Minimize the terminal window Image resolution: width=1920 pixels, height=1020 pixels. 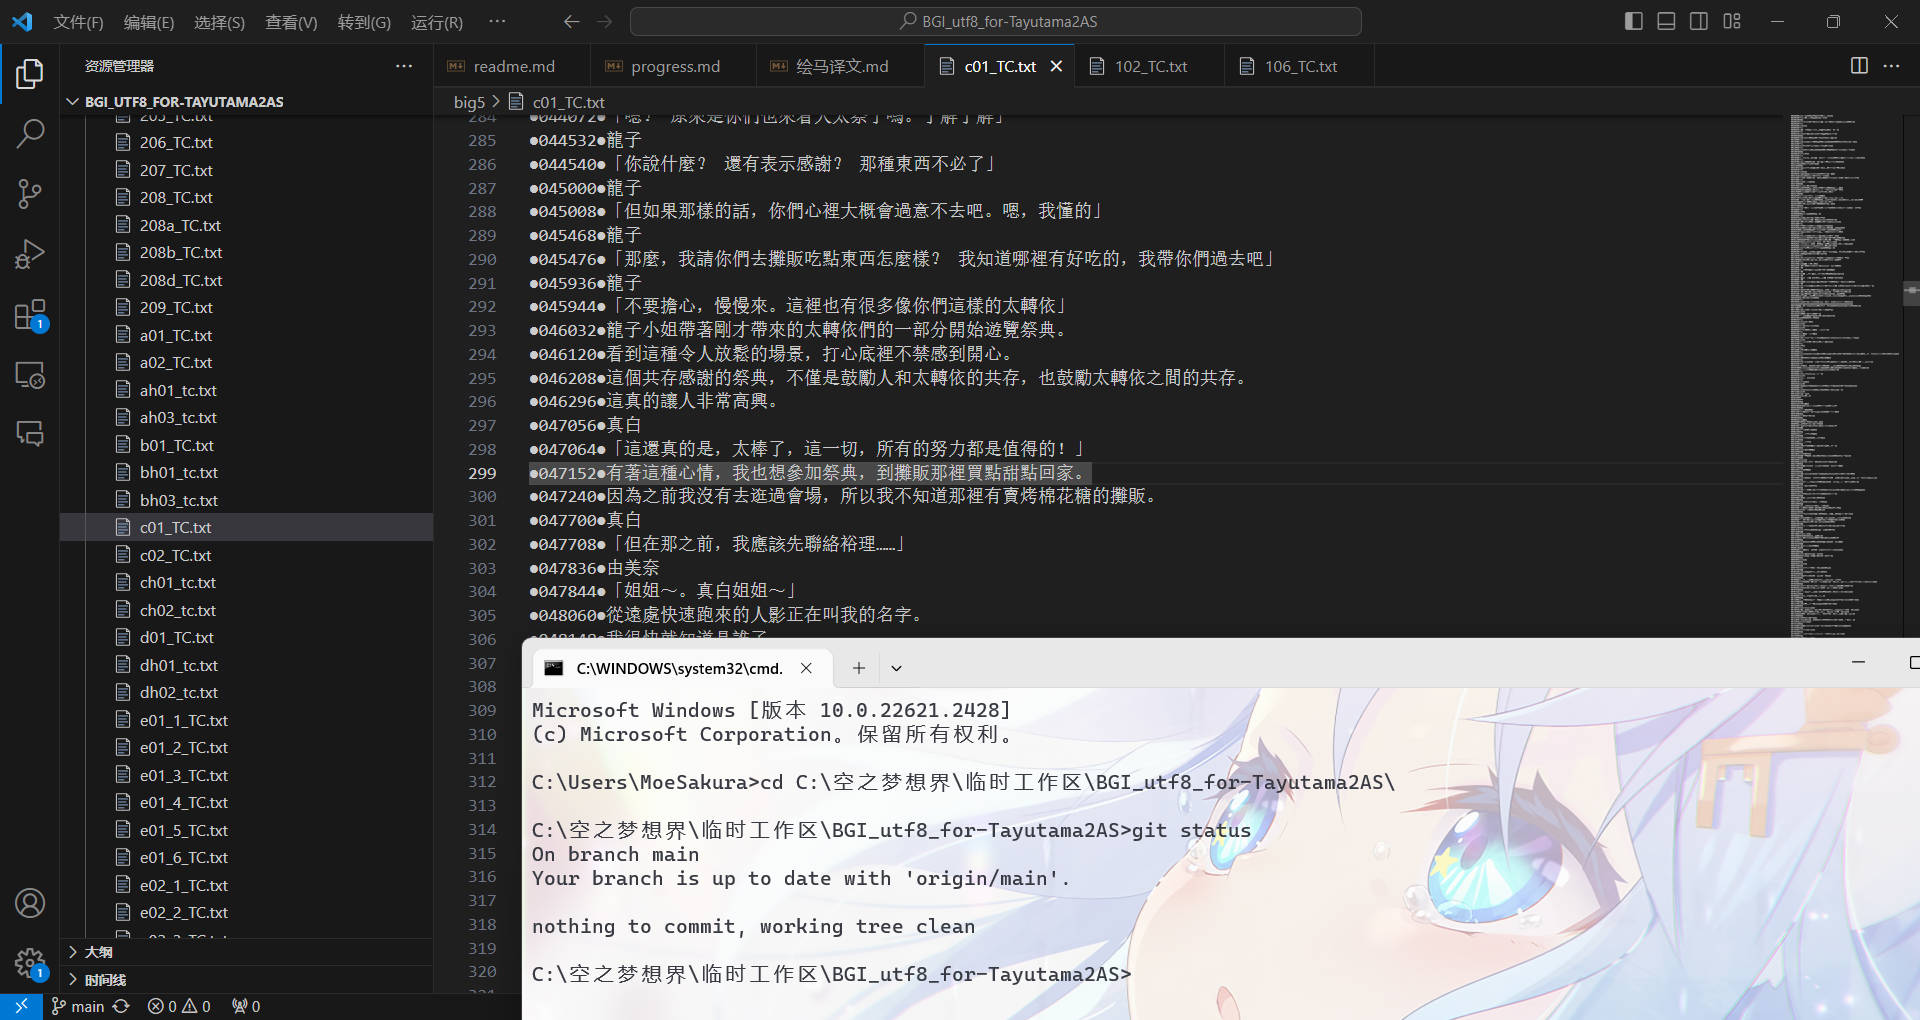point(1858,662)
